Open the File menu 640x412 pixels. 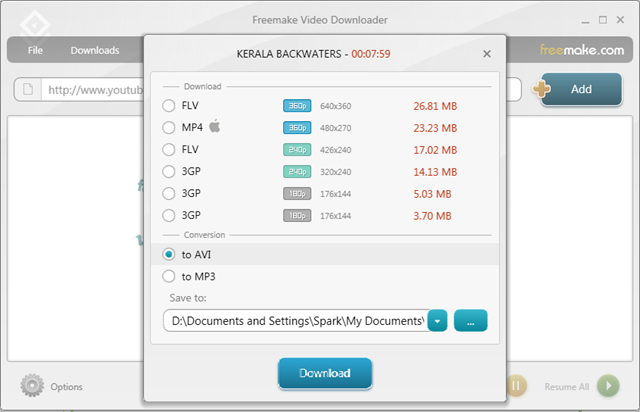tap(35, 50)
